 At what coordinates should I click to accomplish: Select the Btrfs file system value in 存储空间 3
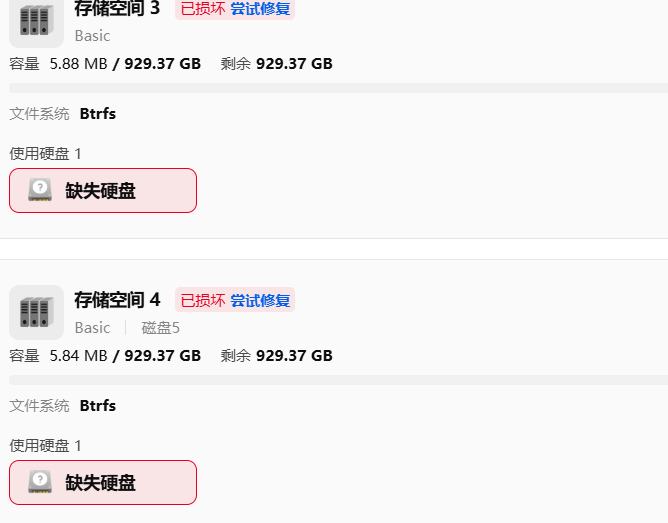[x=98, y=114]
